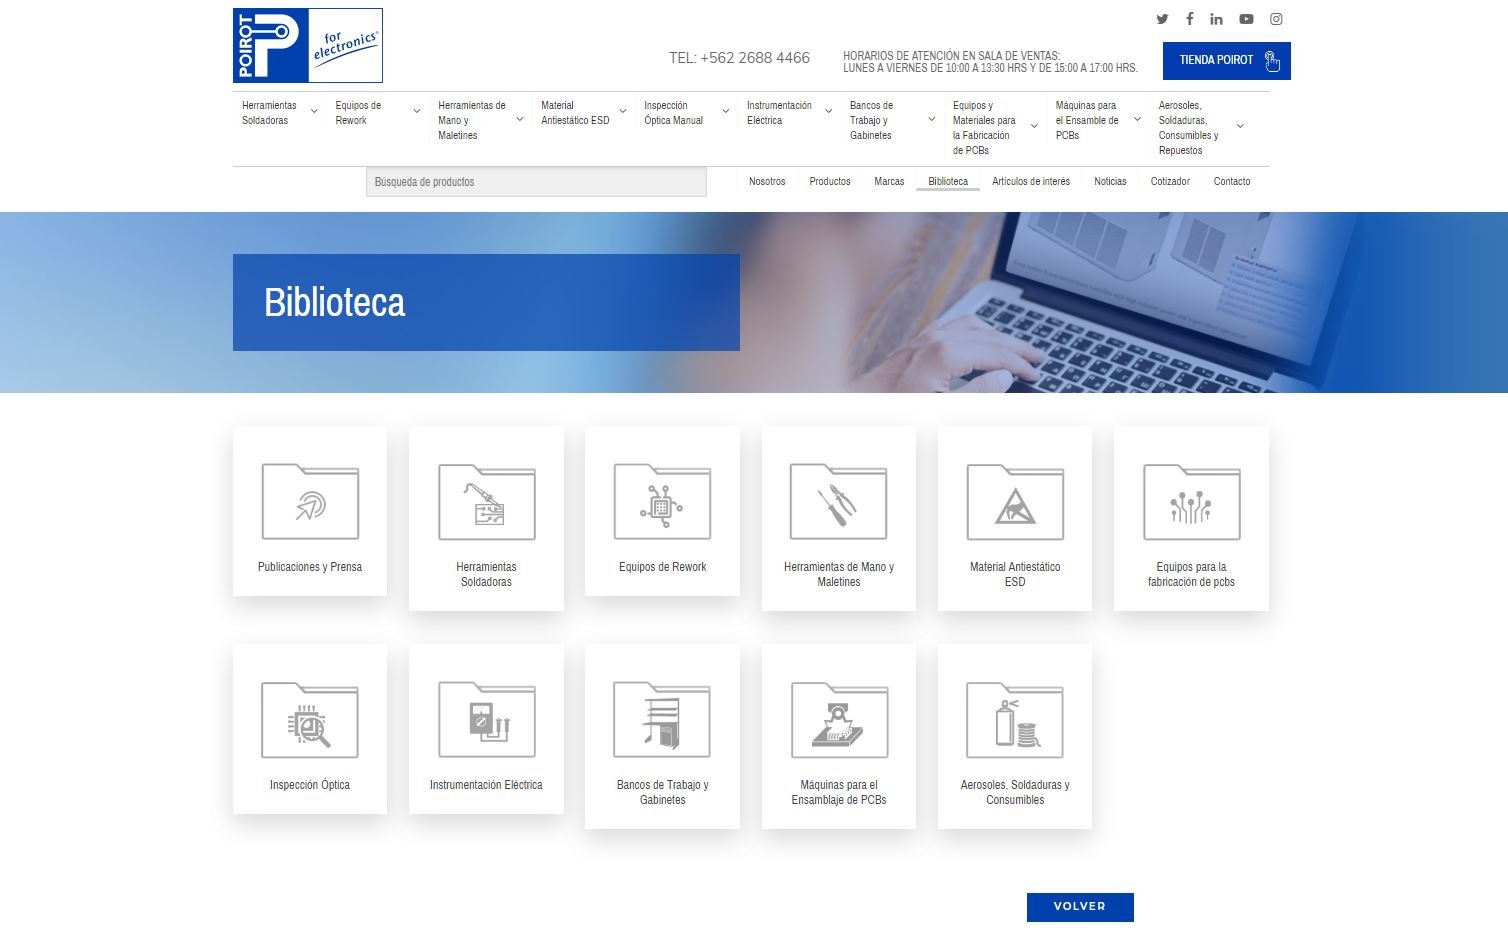Expand the Instrumentación Eléctrica menu chevron

click(x=828, y=111)
